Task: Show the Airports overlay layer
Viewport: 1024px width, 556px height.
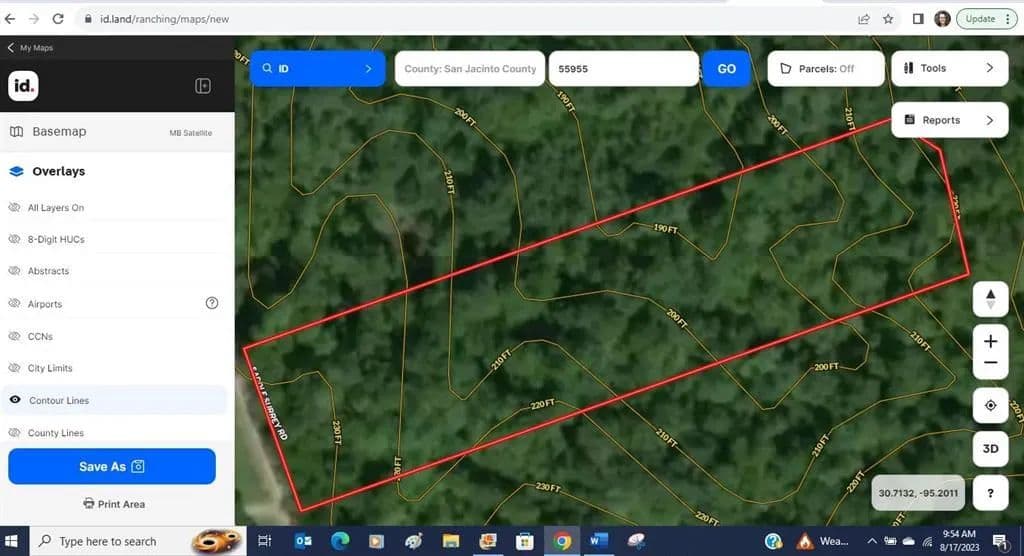Action: 15,304
